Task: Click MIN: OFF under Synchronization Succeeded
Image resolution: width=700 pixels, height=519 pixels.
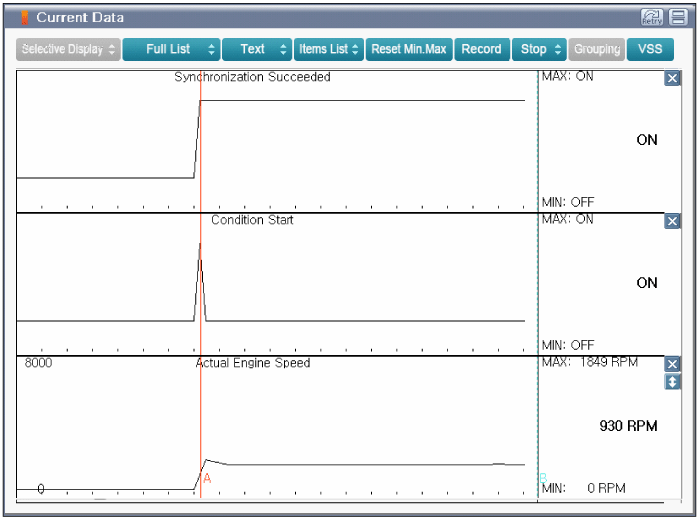Action: [x=568, y=202]
